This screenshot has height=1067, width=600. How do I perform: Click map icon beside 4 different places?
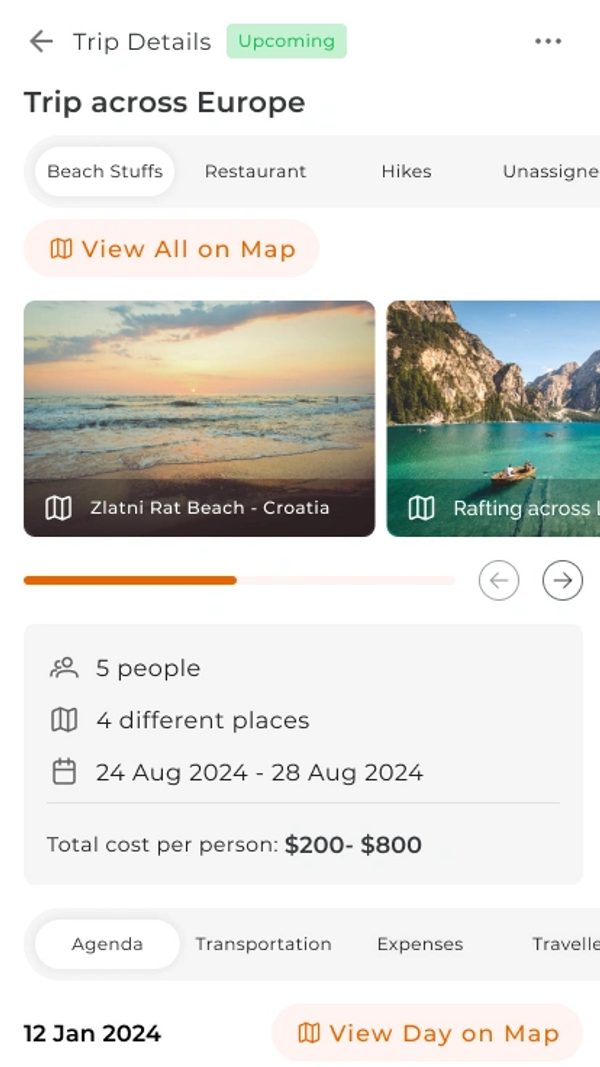pos(64,720)
